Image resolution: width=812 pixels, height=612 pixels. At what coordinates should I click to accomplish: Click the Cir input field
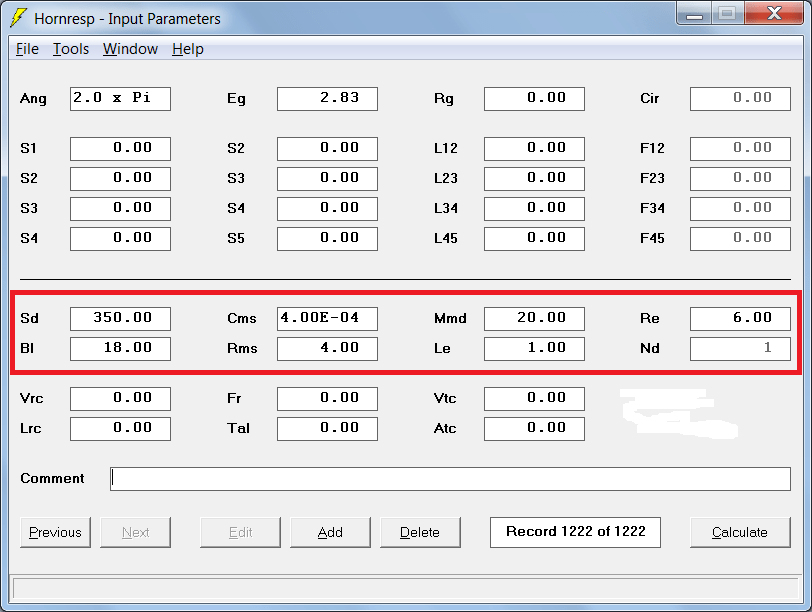click(x=740, y=98)
